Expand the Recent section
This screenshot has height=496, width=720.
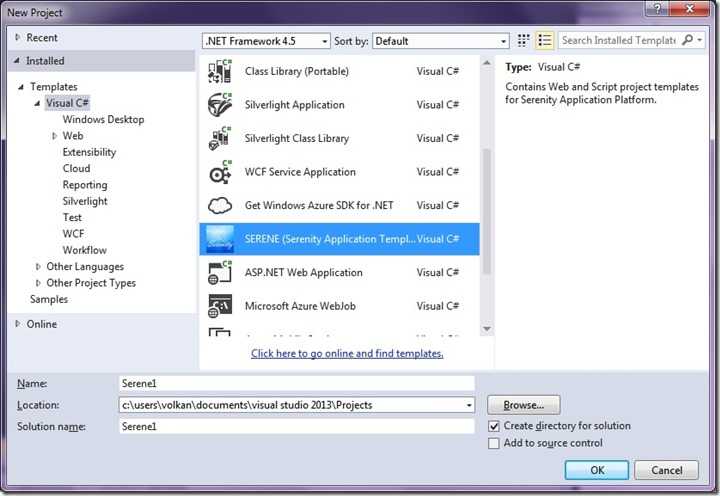pos(17,37)
